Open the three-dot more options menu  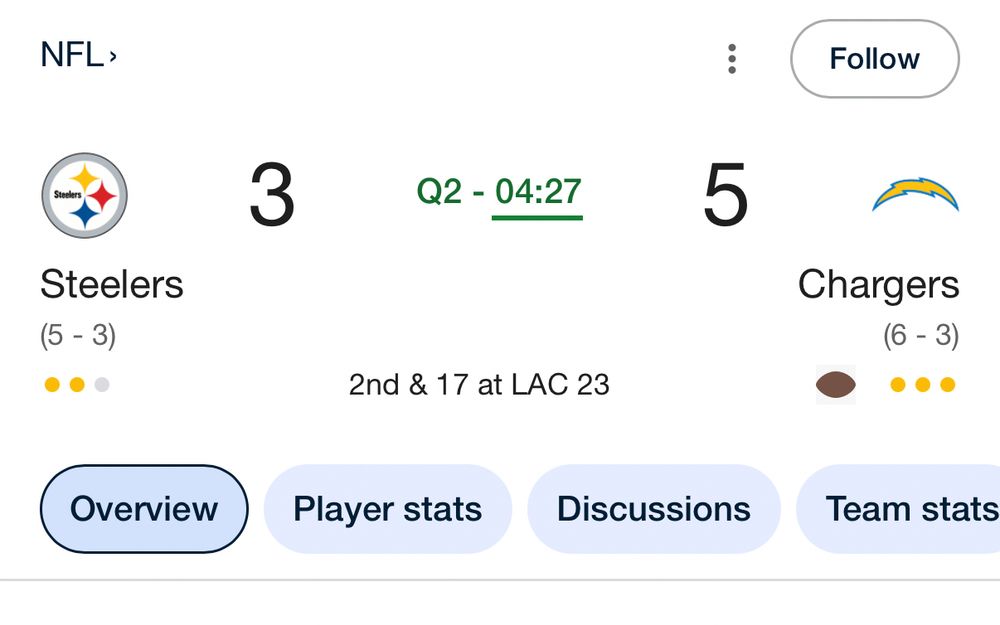[732, 59]
